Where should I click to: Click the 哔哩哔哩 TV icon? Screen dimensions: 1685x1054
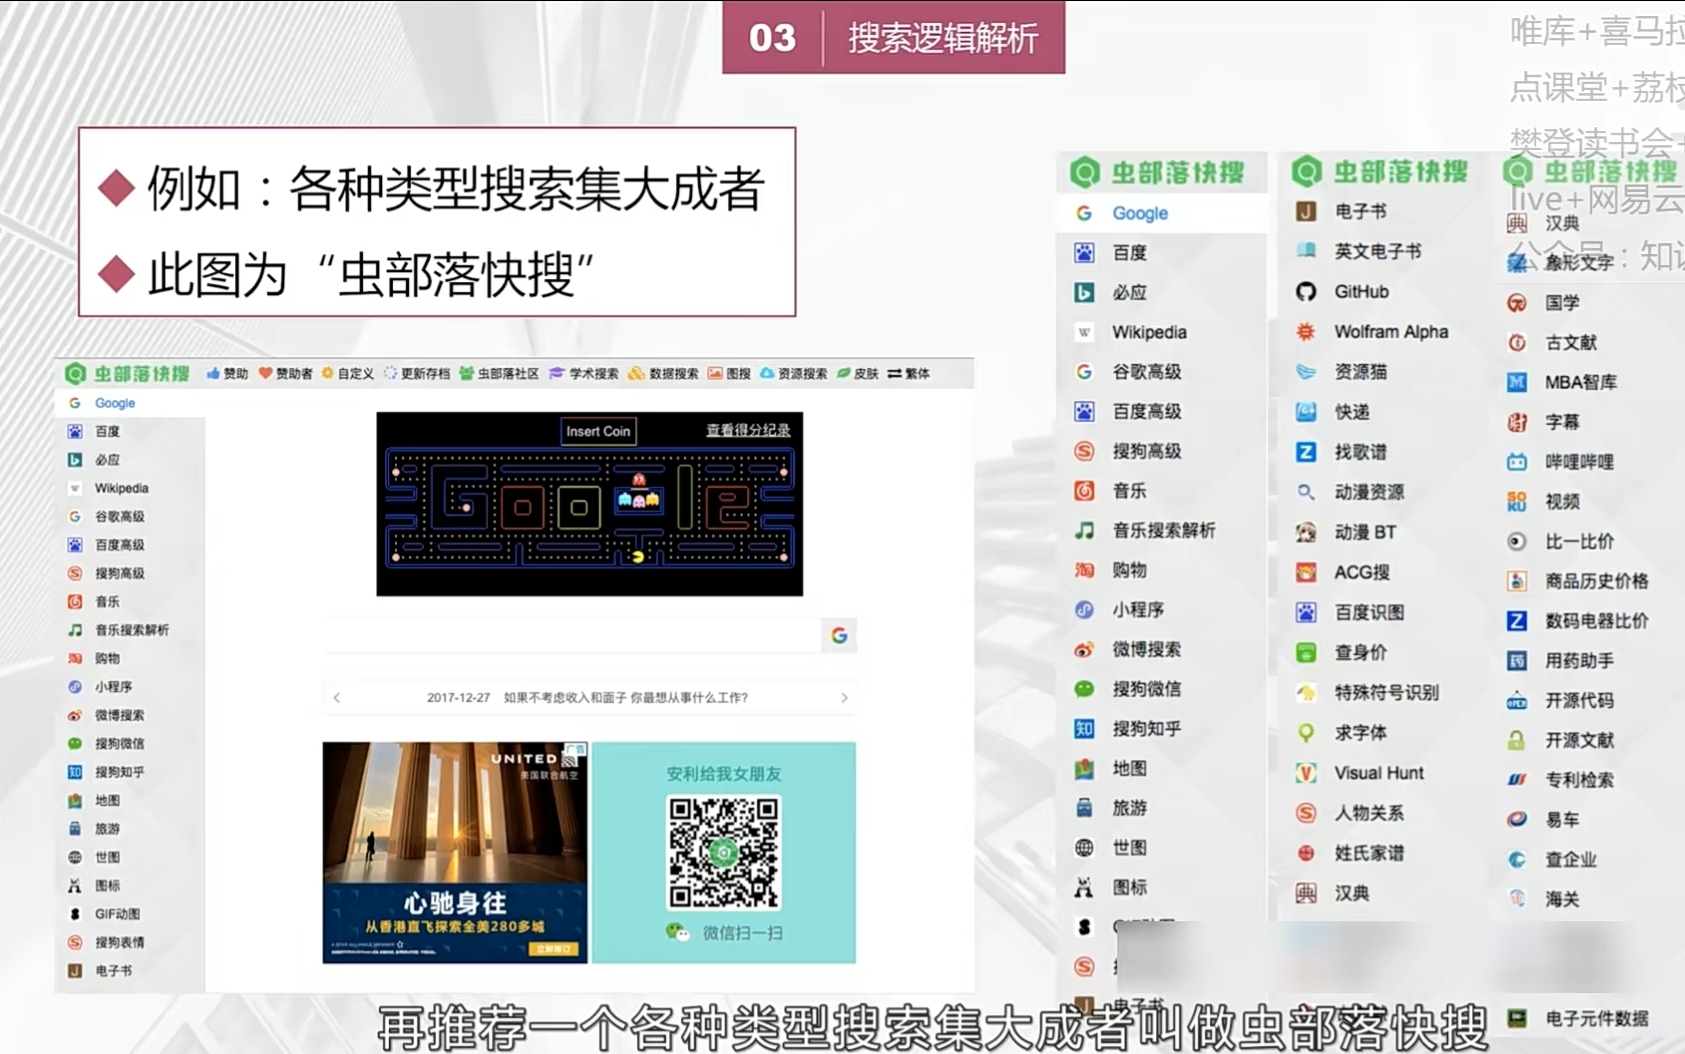(x=1517, y=462)
